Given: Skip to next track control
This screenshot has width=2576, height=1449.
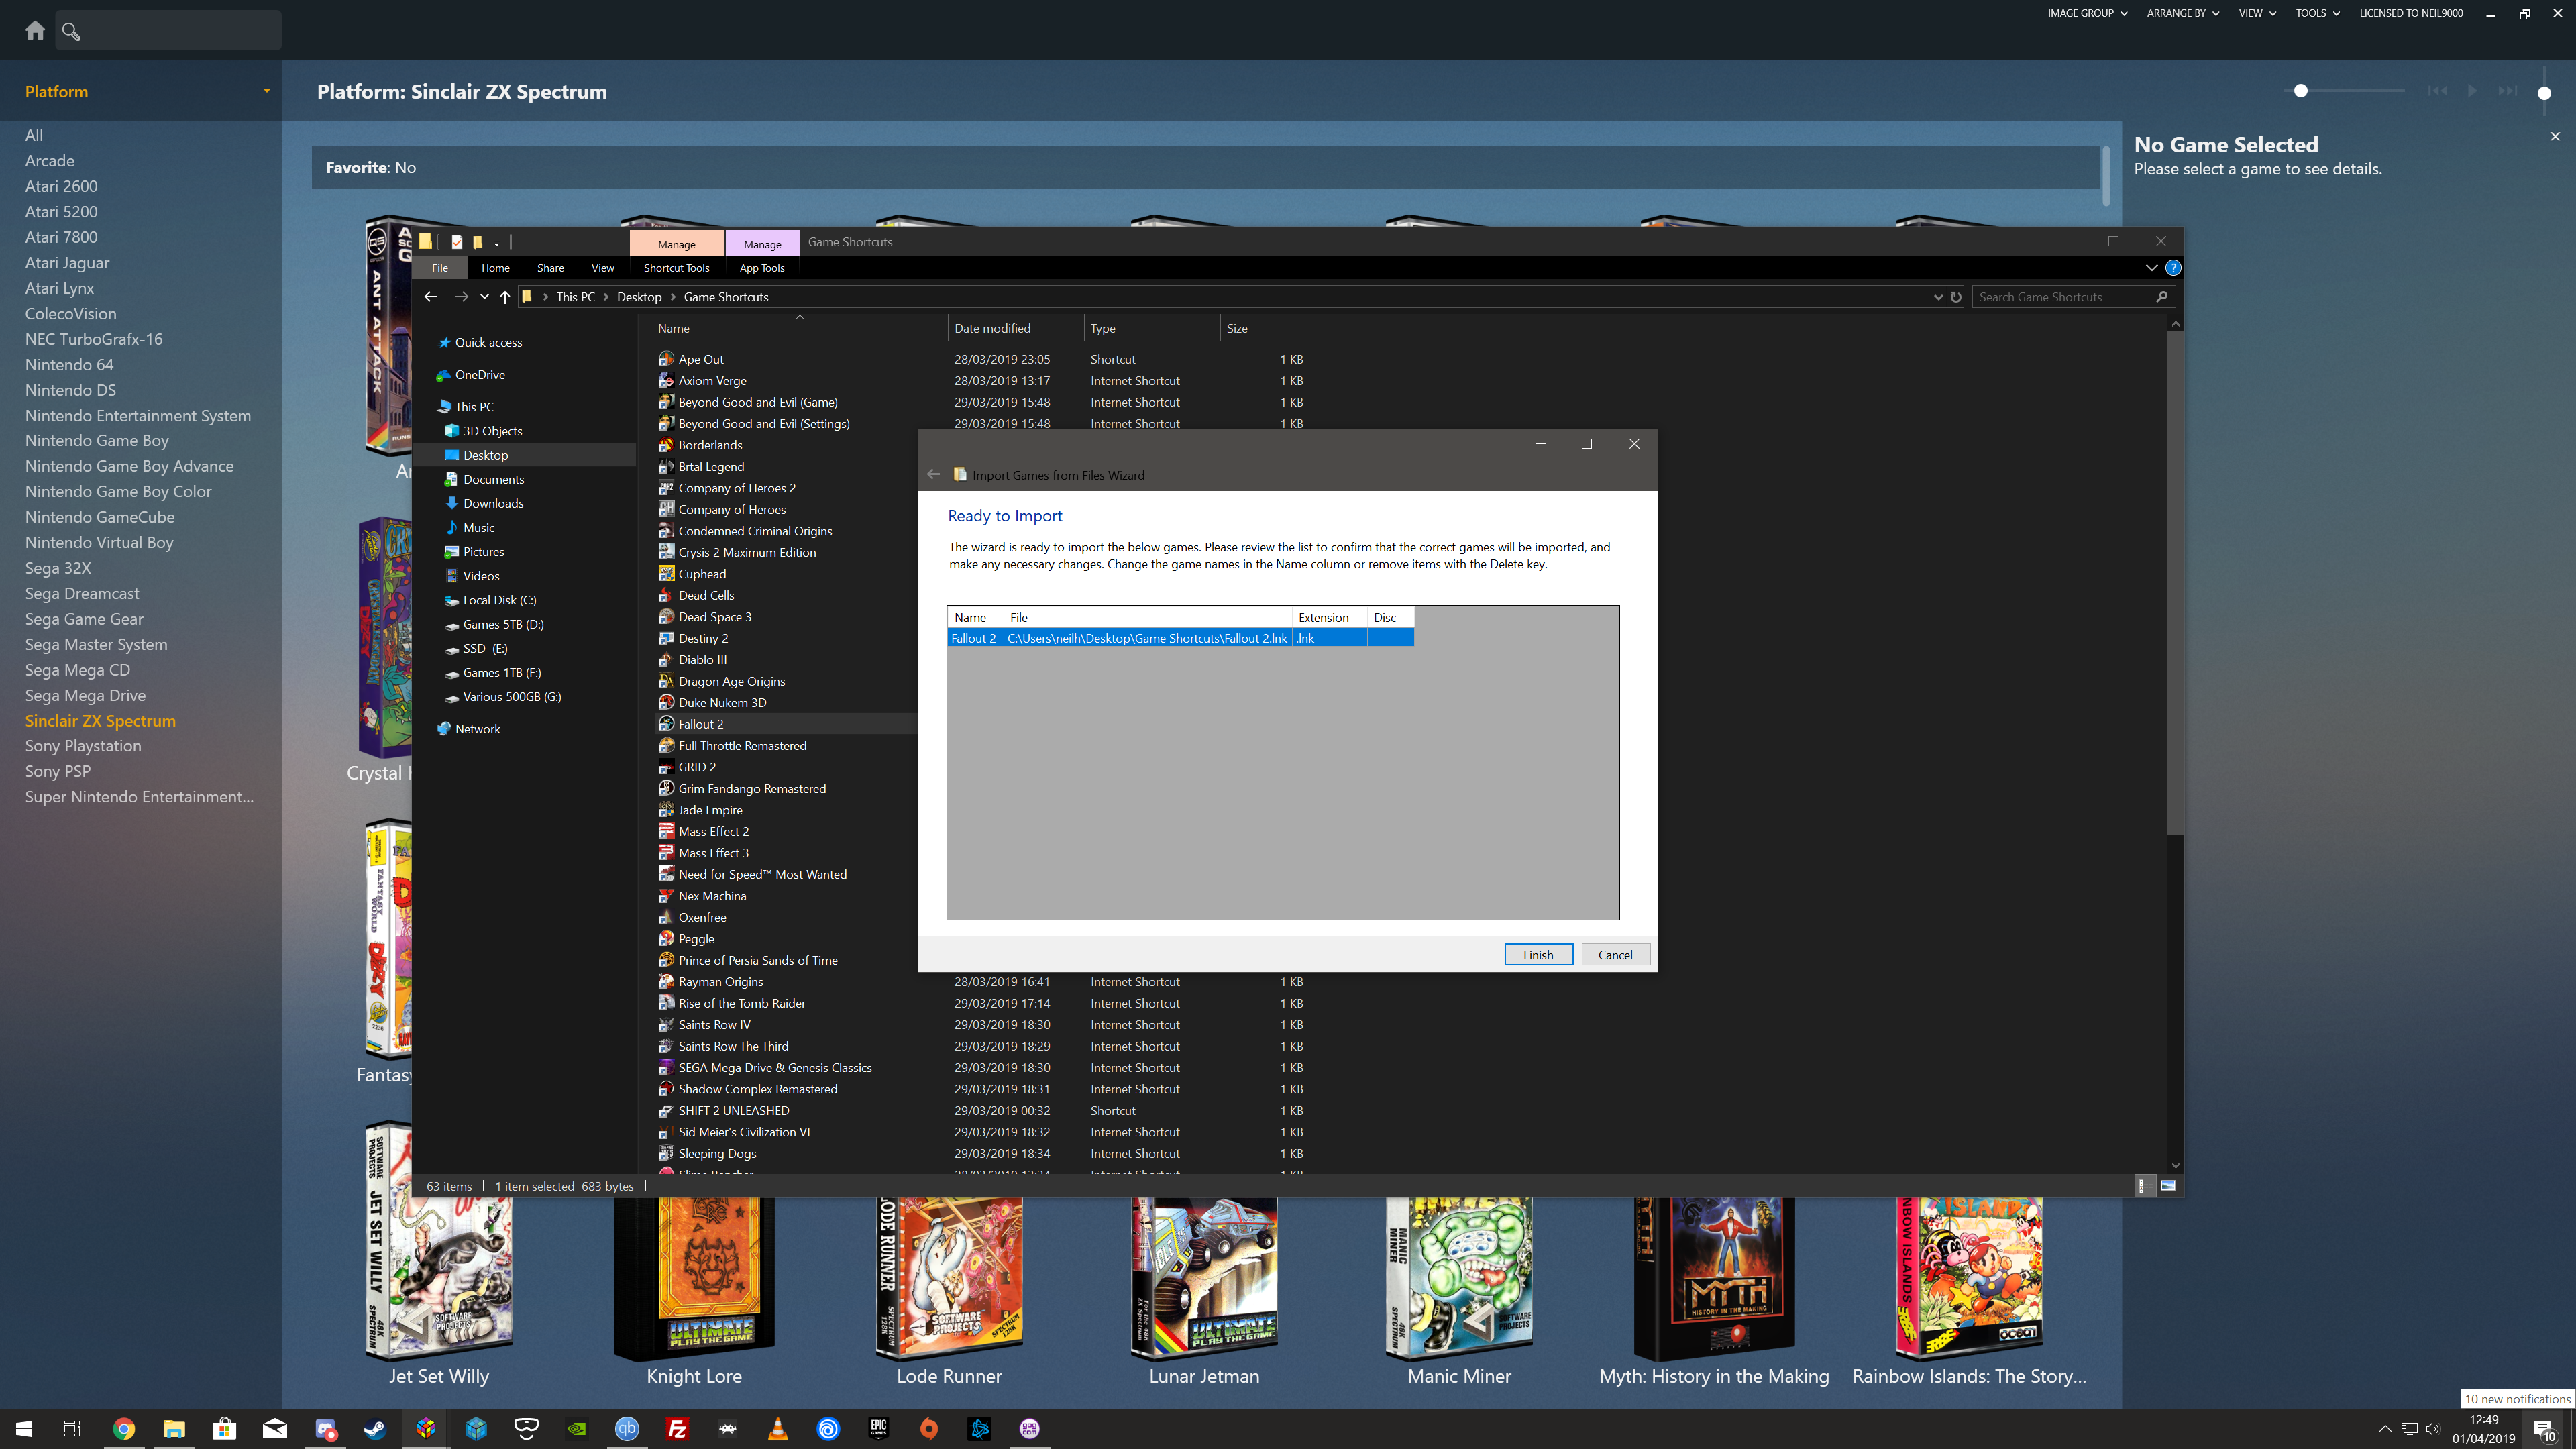Looking at the screenshot, I should pos(2507,91).
